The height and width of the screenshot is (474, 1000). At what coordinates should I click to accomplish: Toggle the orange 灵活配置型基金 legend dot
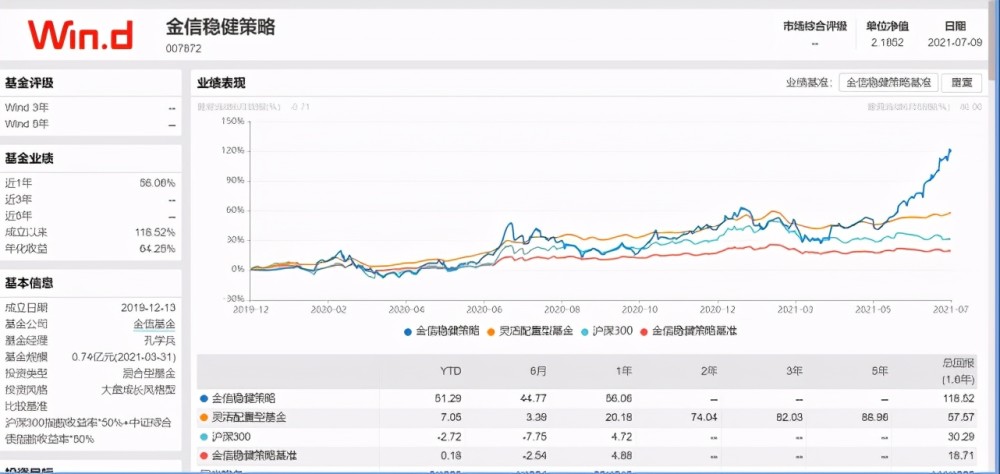click(x=491, y=332)
